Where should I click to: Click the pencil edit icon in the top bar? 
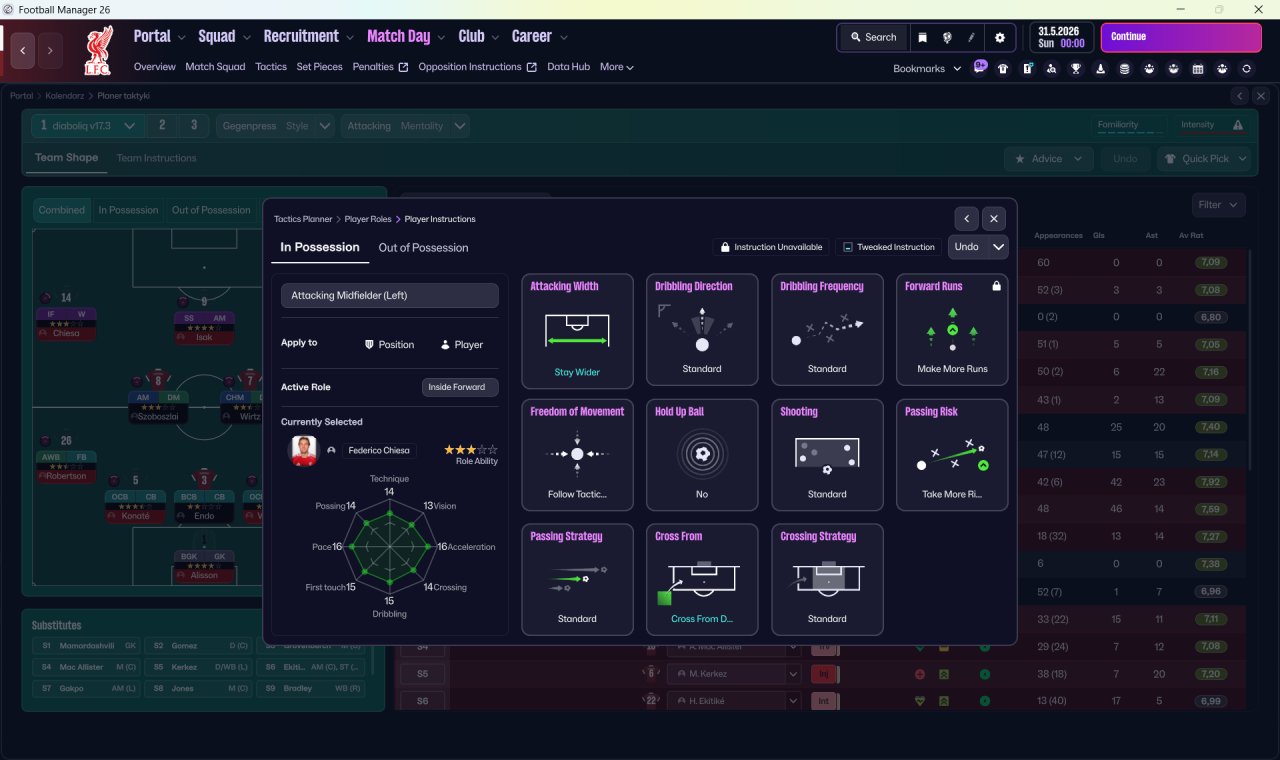[x=972, y=37]
